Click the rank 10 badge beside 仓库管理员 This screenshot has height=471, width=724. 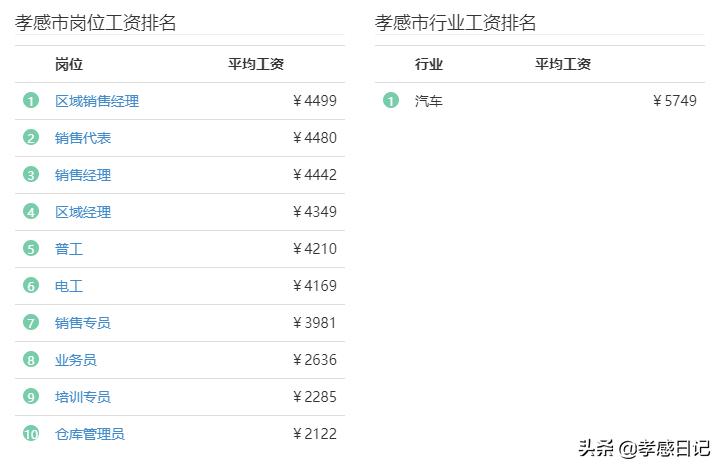(31, 434)
